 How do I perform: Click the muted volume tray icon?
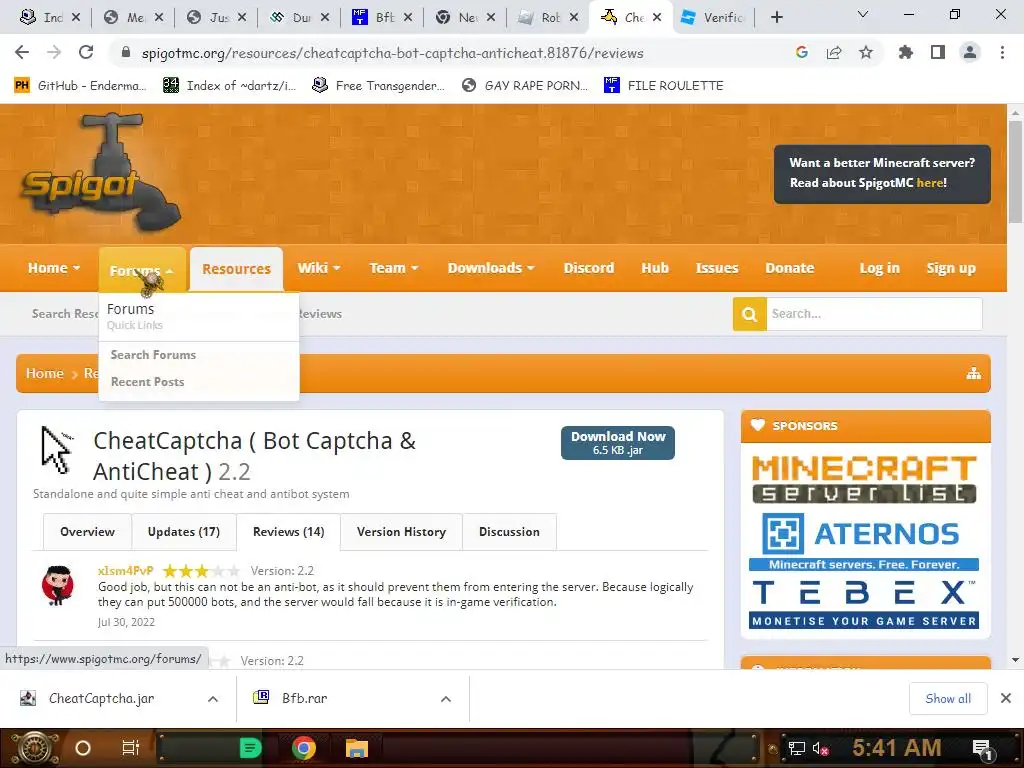[820, 748]
